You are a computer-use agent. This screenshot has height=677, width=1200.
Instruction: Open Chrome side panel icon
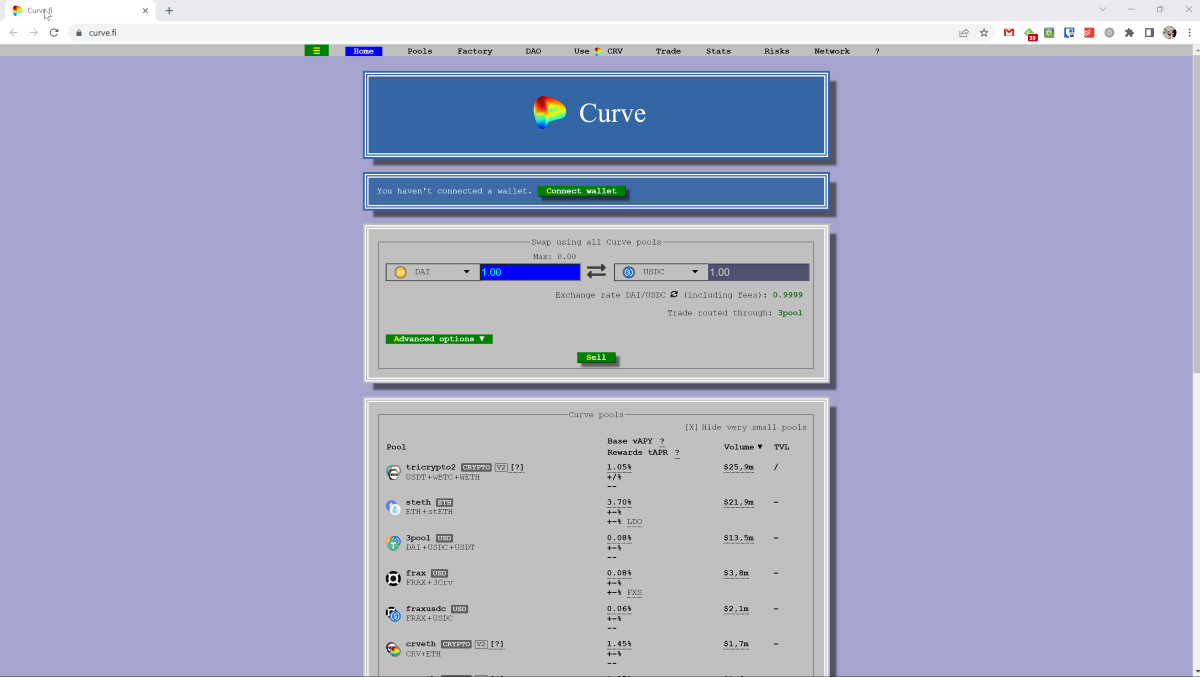coord(1149,32)
